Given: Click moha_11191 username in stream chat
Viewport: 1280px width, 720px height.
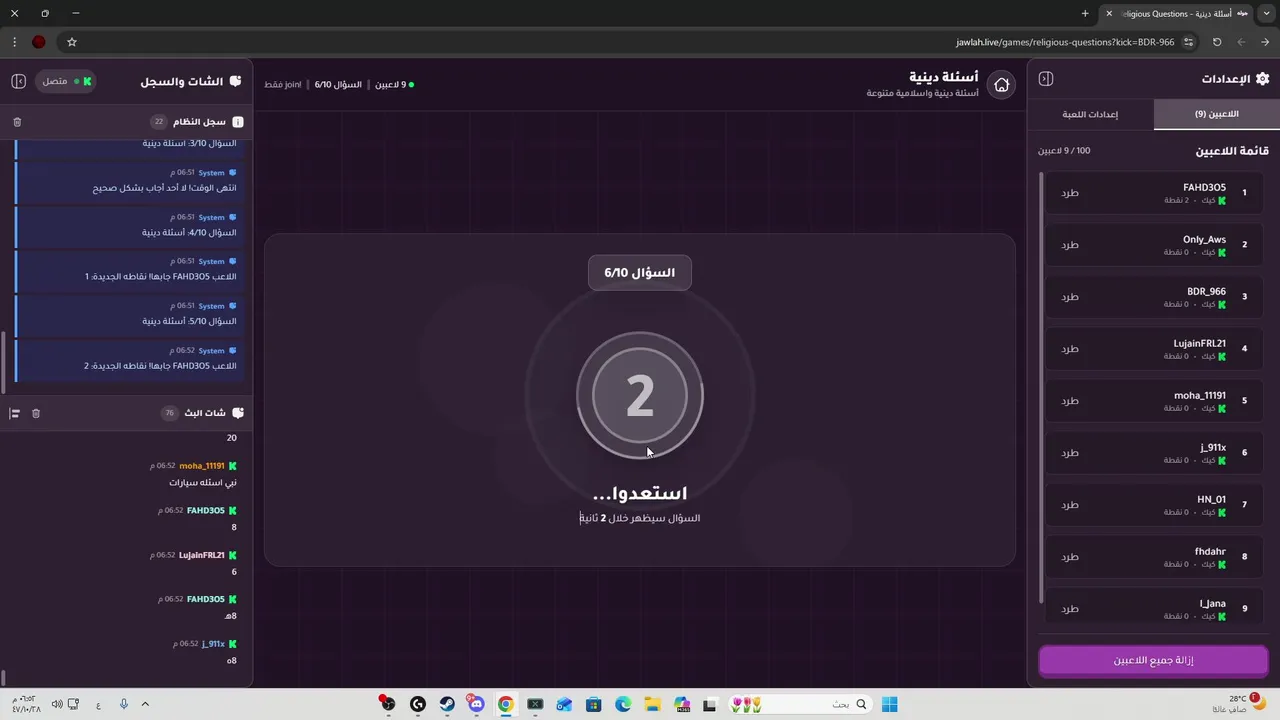Looking at the screenshot, I should coord(202,466).
